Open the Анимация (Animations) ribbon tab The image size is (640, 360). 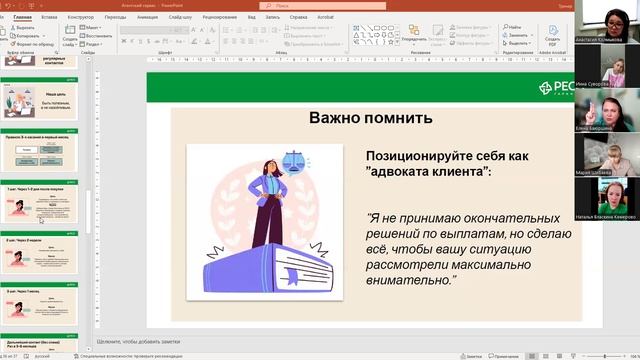click(147, 17)
